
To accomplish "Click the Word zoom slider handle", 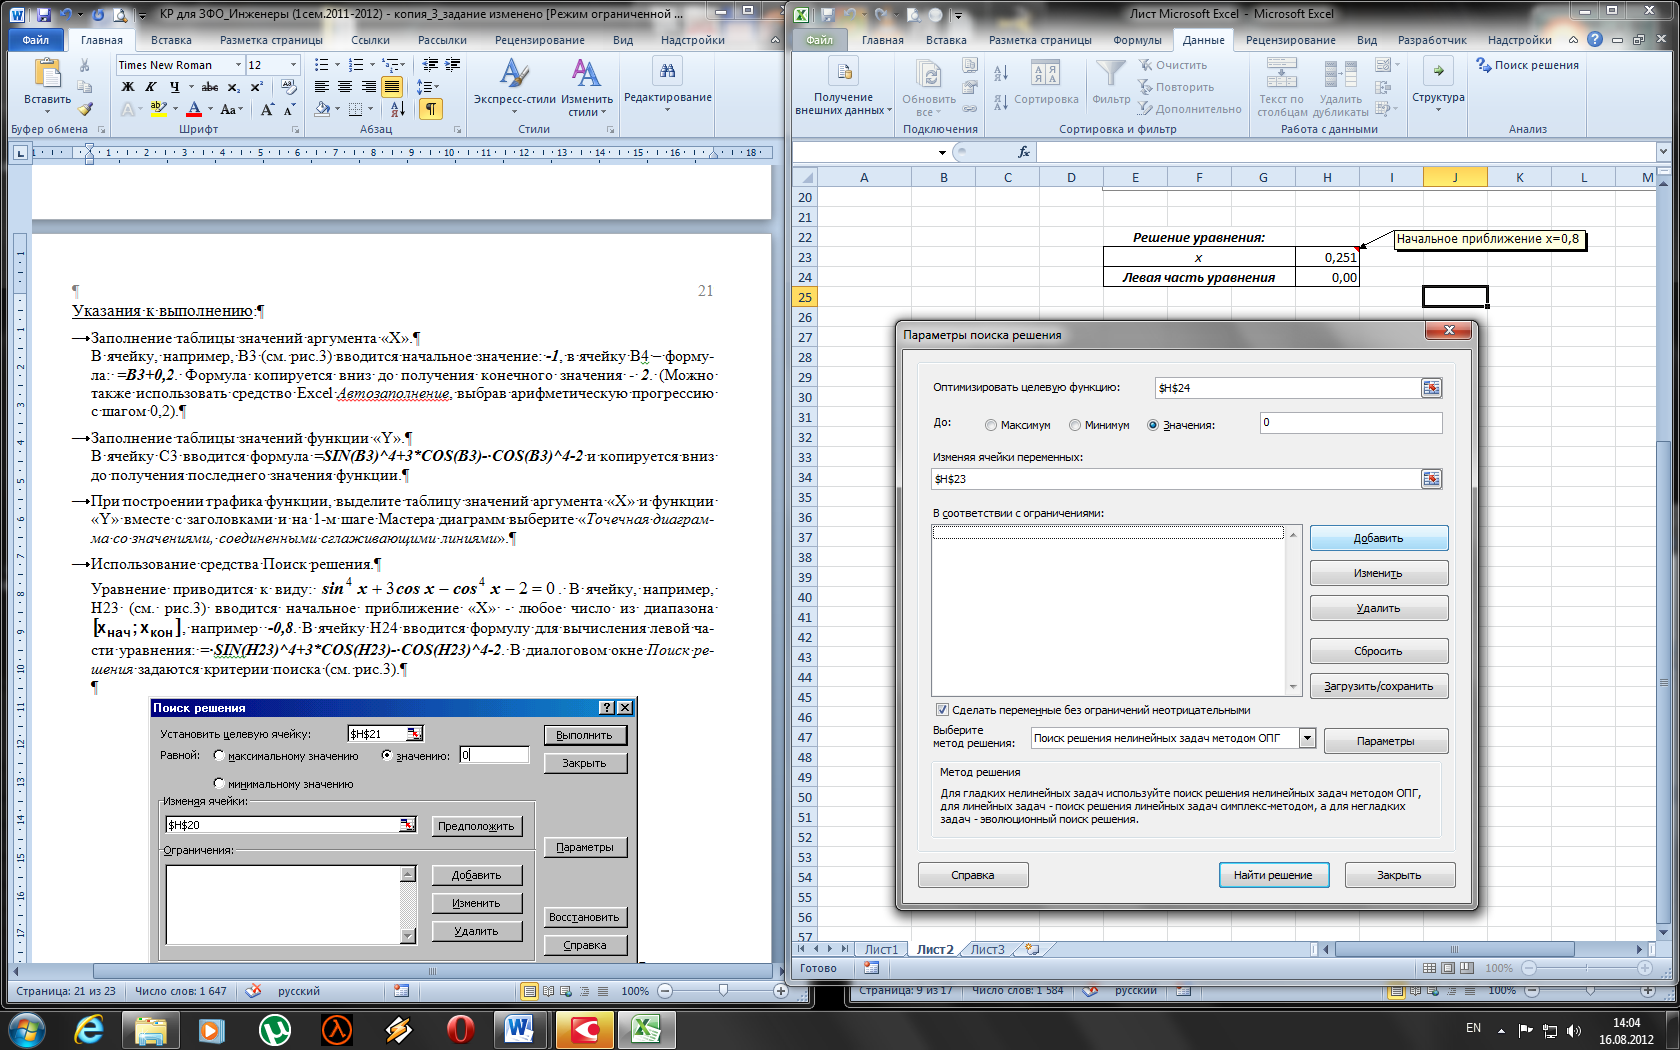I will pos(723,990).
